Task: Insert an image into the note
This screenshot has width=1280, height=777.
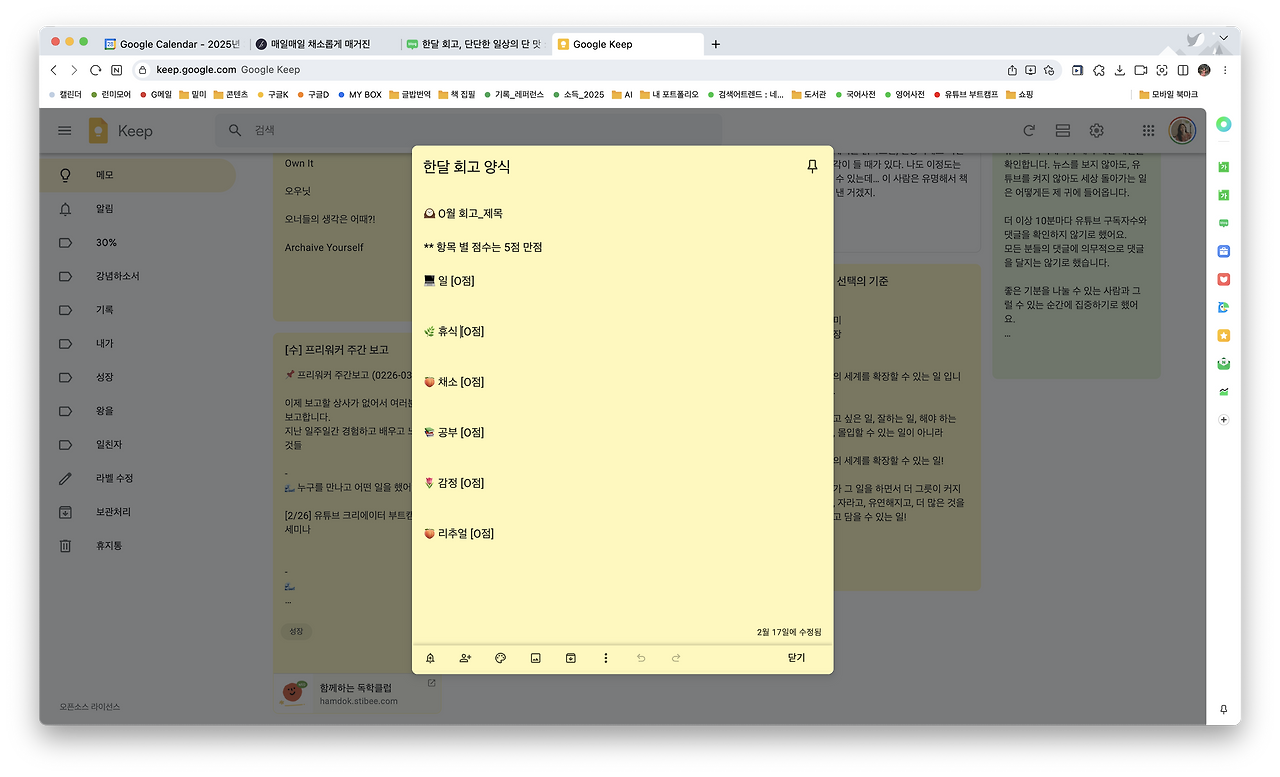Action: click(x=535, y=658)
